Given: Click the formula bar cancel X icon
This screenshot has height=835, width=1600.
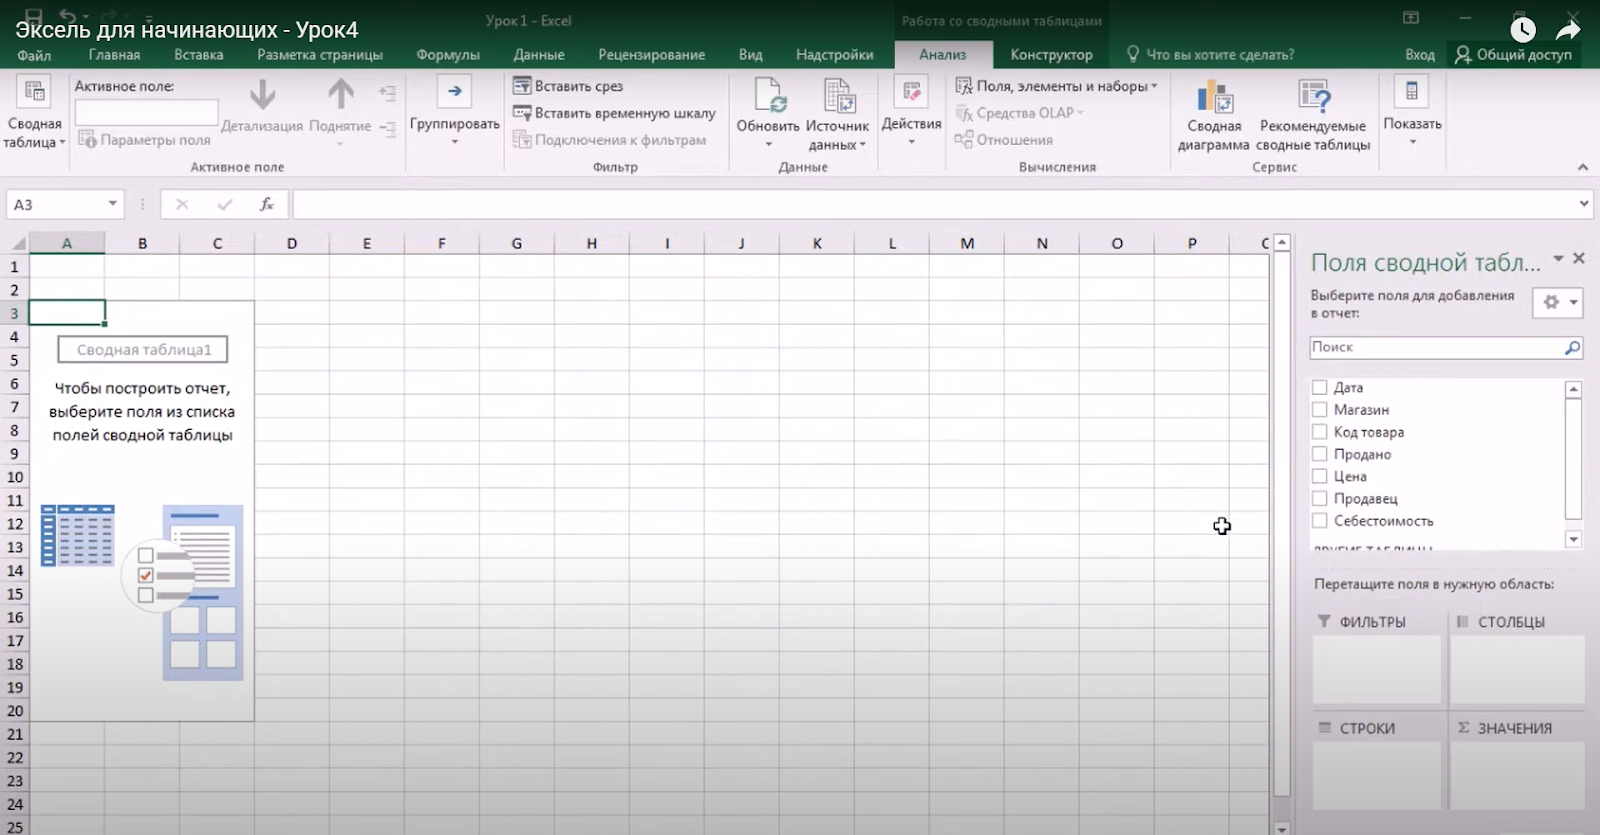Looking at the screenshot, I should (182, 204).
